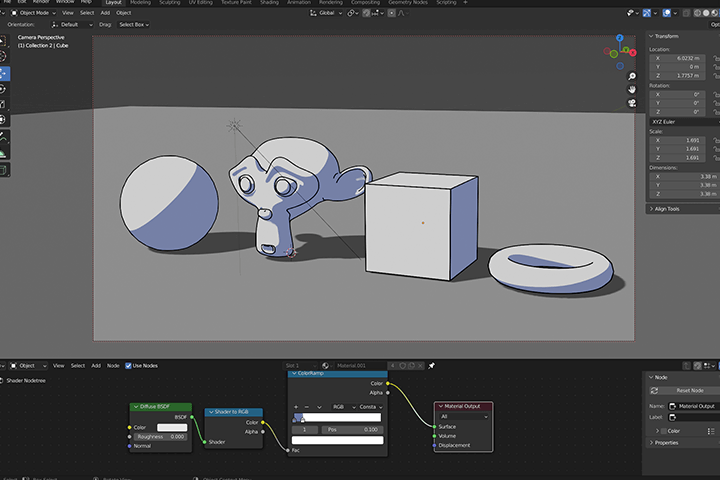
Task: Pin the node editor material
Action: click(431, 366)
